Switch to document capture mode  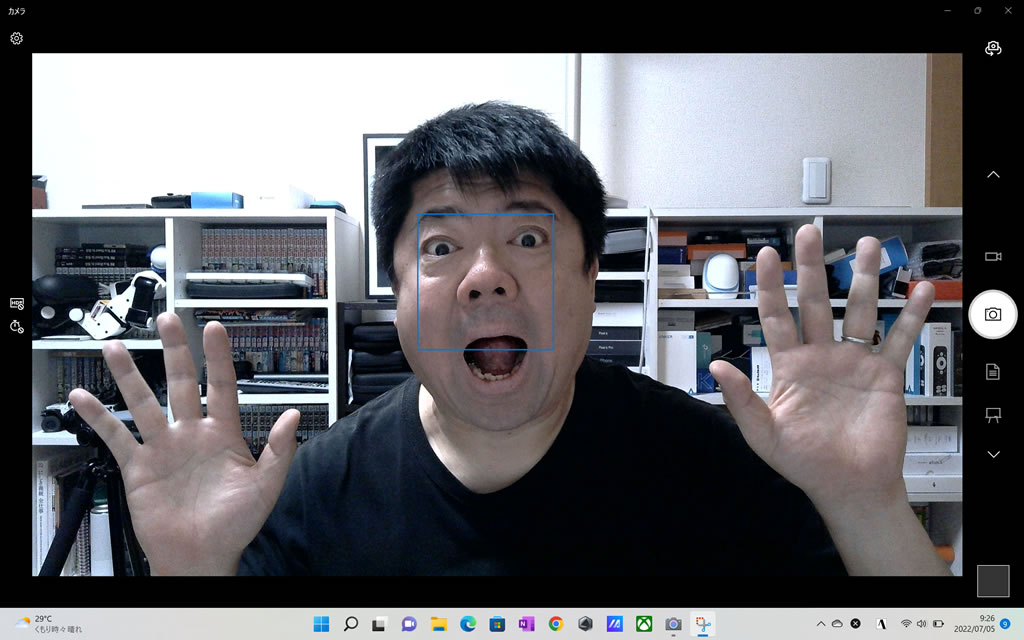pos(993,372)
